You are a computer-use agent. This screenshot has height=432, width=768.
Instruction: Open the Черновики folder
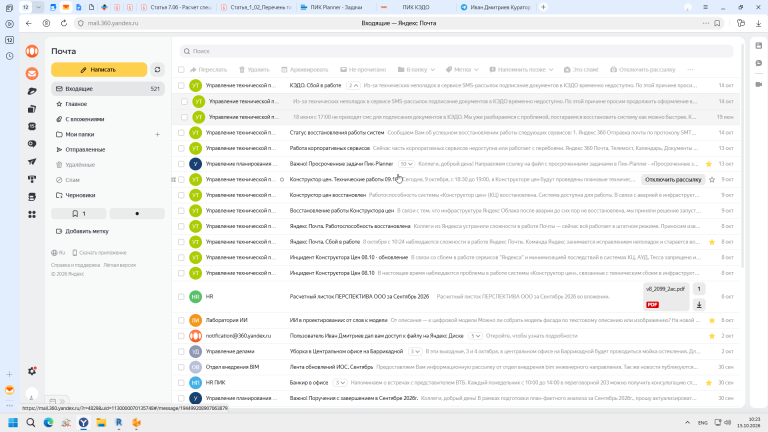click(80, 195)
